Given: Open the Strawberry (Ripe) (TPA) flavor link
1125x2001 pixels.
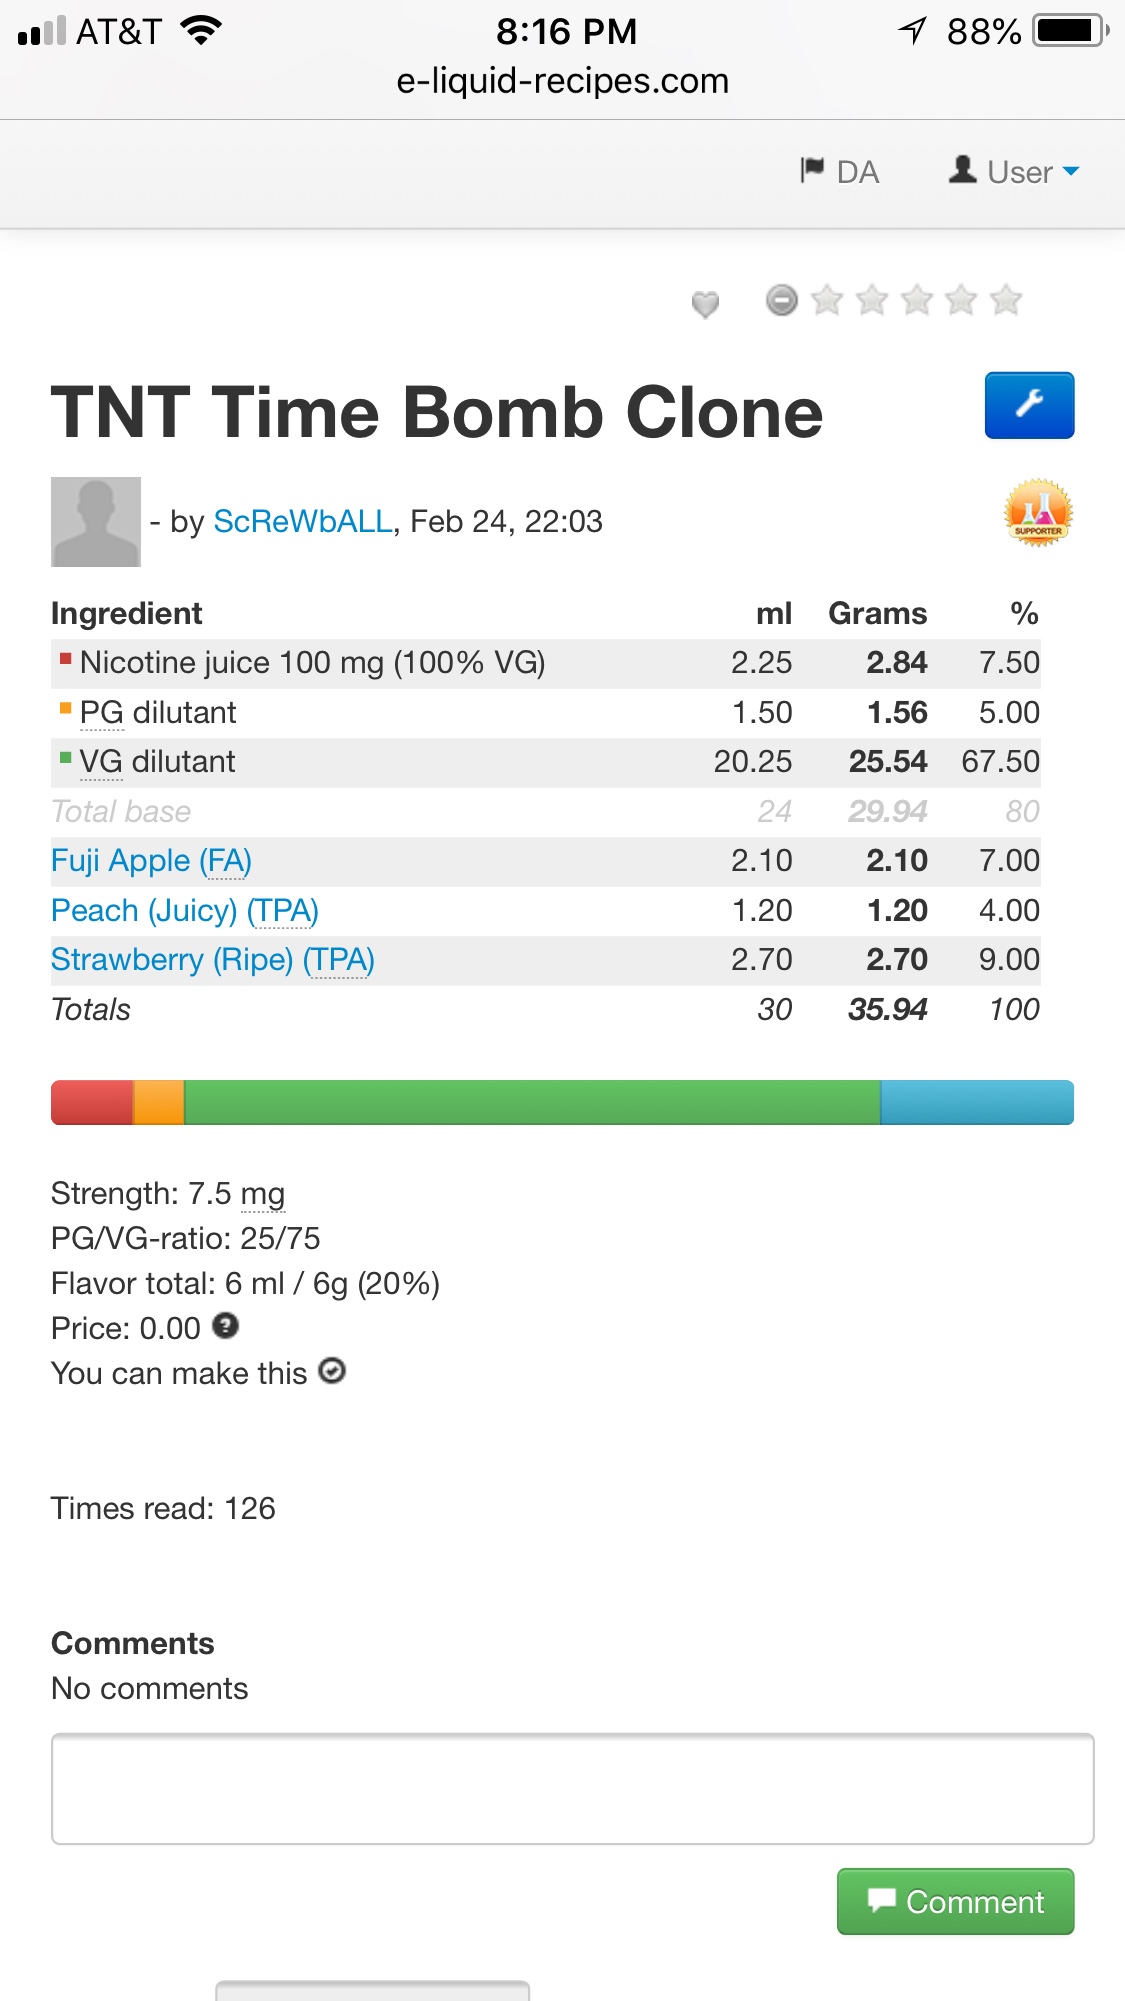Looking at the screenshot, I should tap(212, 960).
